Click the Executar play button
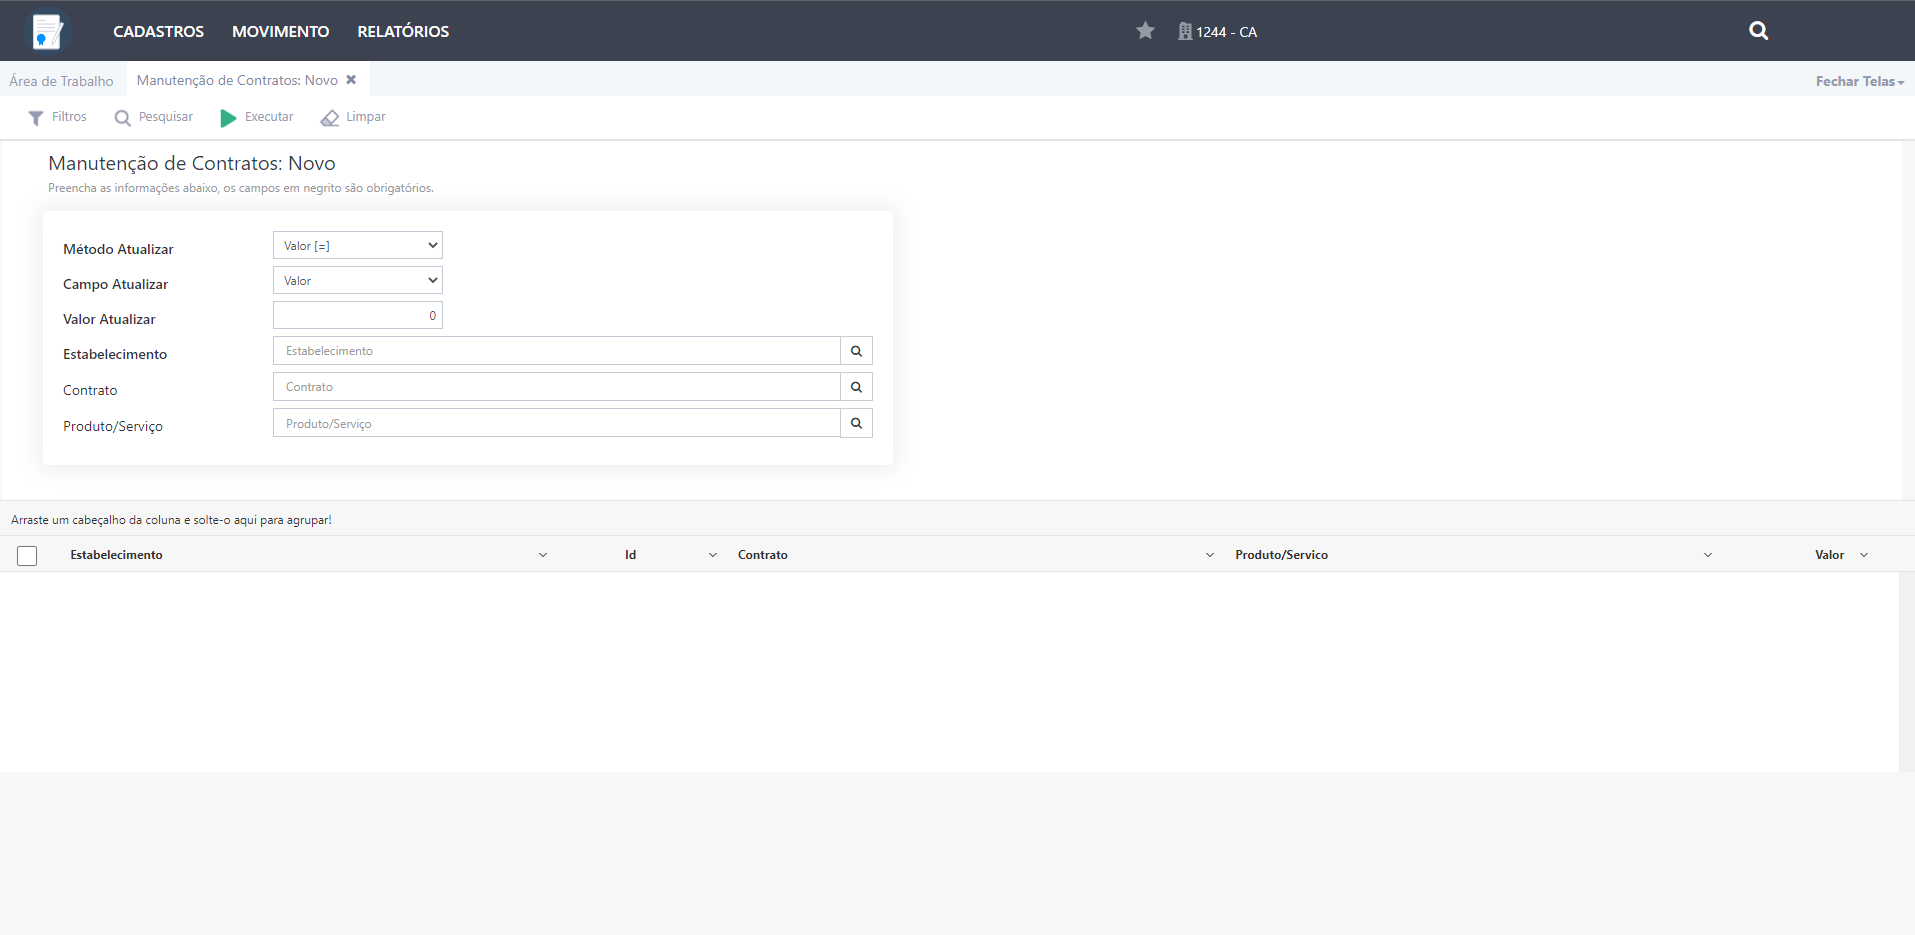 [257, 117]
